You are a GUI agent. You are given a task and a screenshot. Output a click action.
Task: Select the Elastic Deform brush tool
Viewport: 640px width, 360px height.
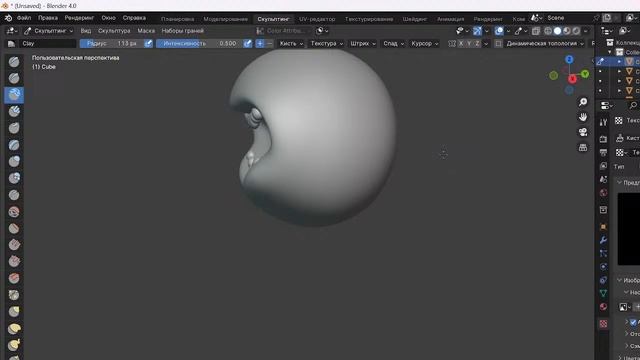coord(14,328)
